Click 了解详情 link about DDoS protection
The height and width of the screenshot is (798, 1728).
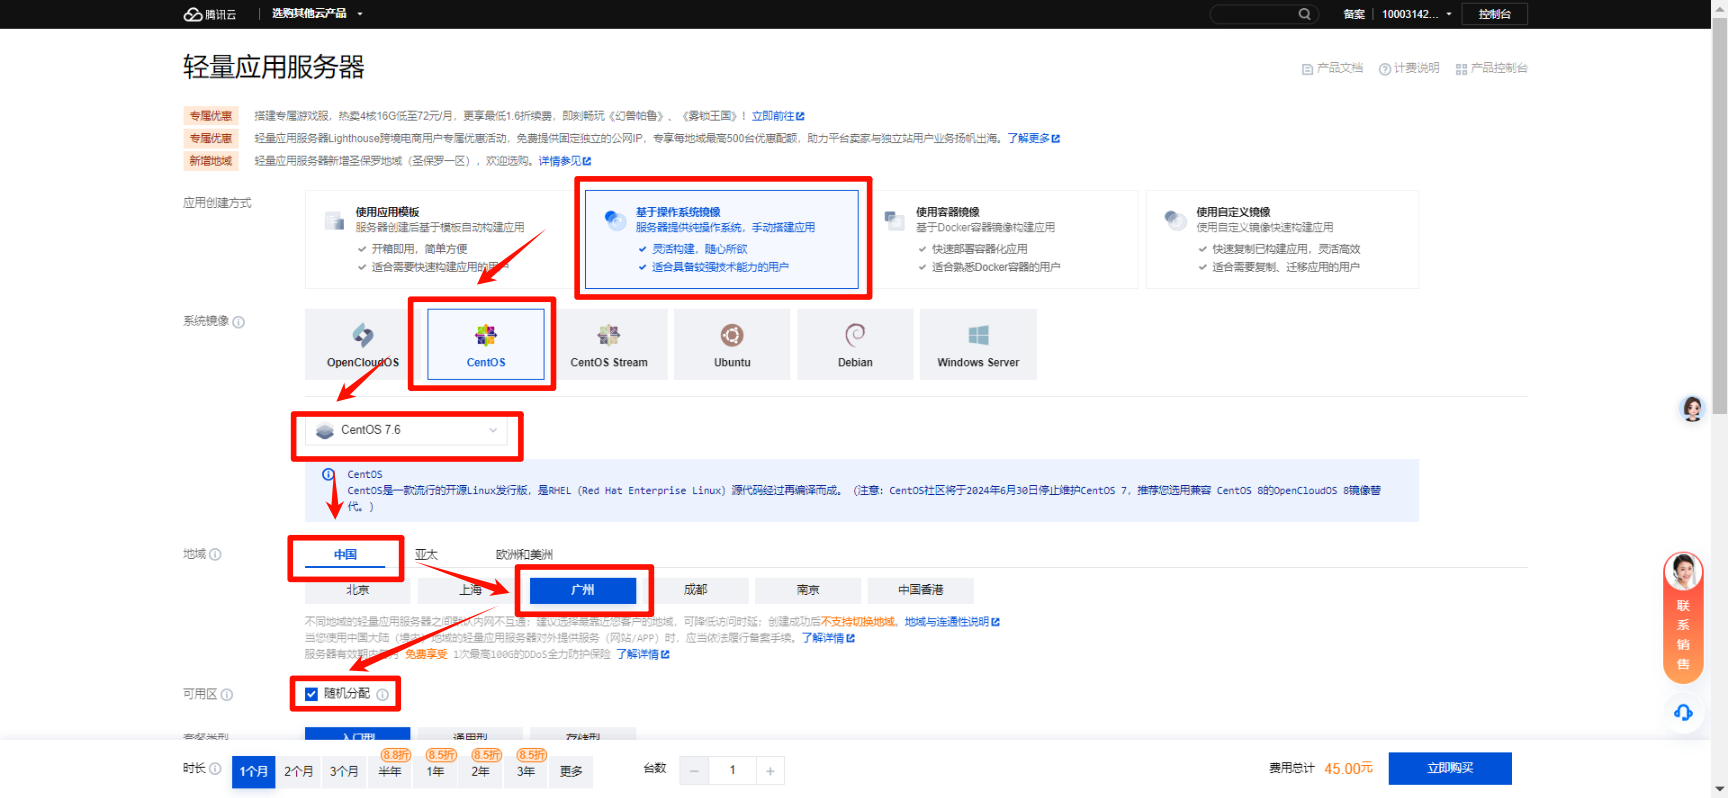pyautogui.click(x=643, y=654)
